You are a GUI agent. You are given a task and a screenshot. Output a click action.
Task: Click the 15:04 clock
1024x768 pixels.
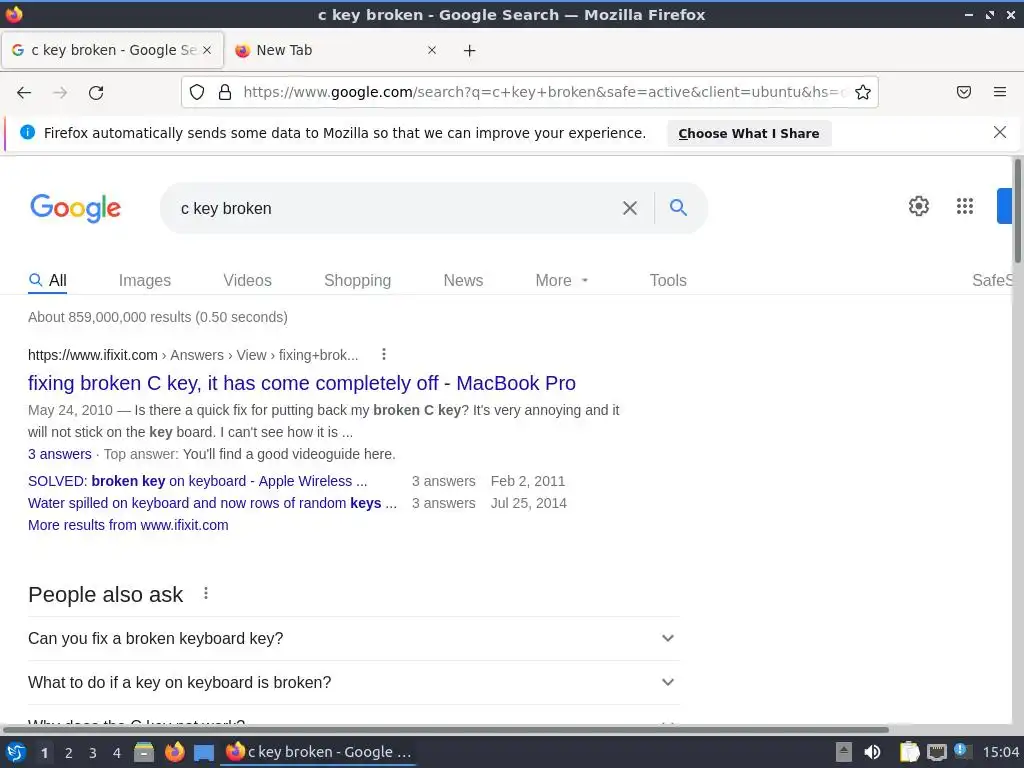pyautogui.click(x=1000, y=752)
